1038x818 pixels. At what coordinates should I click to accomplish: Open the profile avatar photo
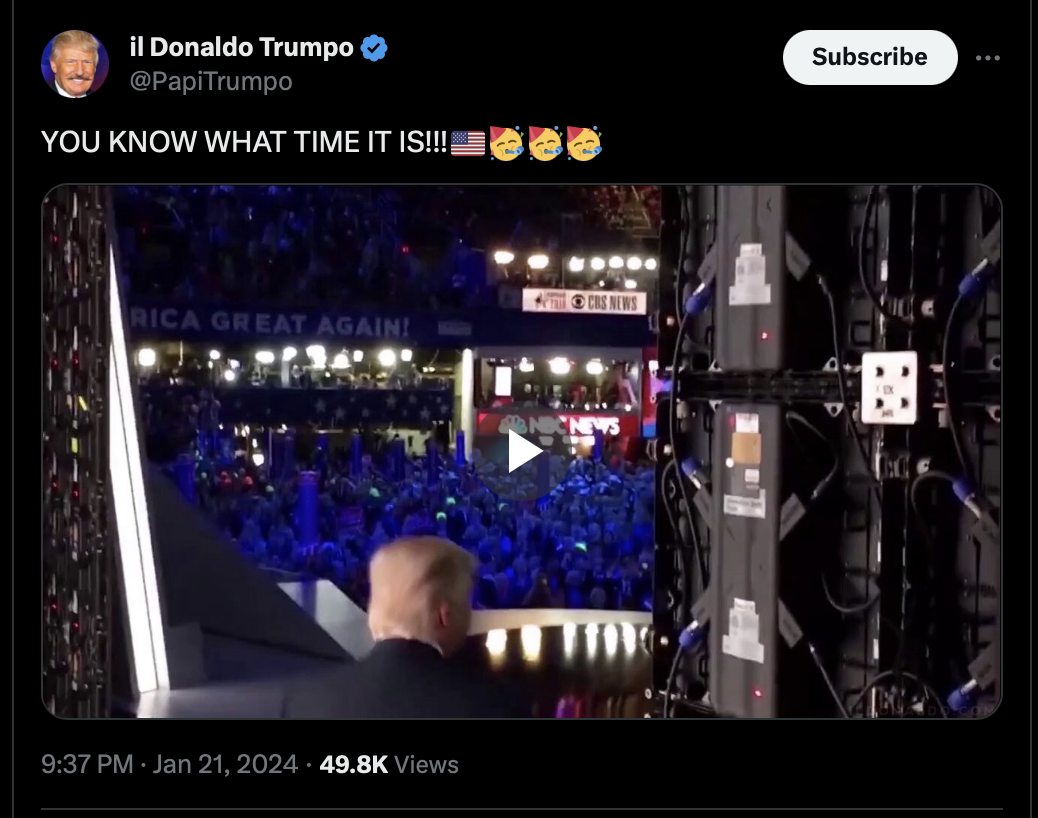[x=75, y=64]
